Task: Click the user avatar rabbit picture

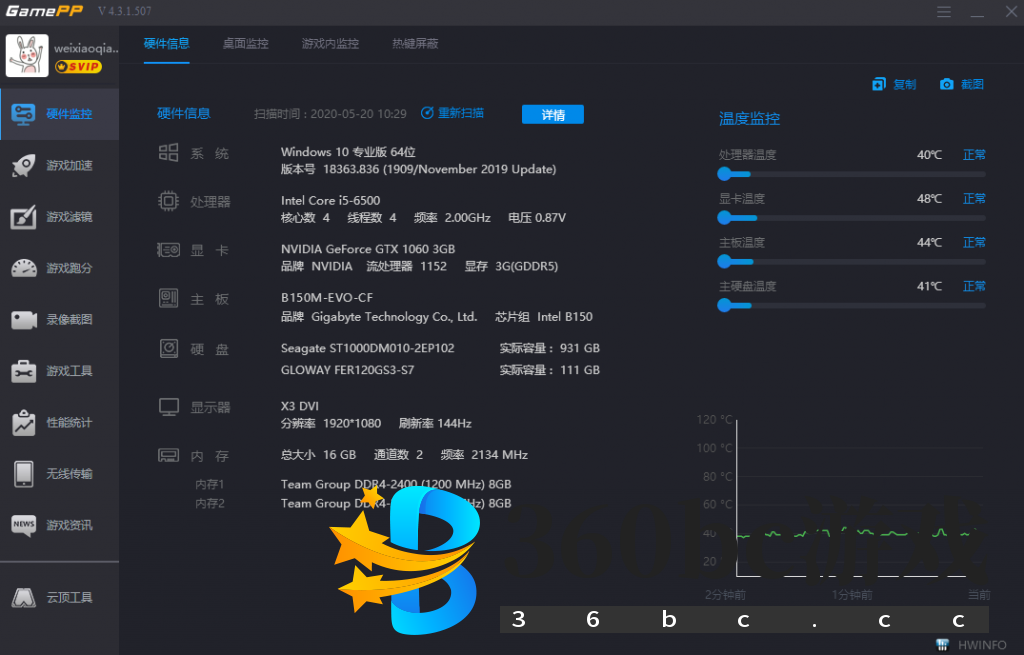Action: [27, 56]
